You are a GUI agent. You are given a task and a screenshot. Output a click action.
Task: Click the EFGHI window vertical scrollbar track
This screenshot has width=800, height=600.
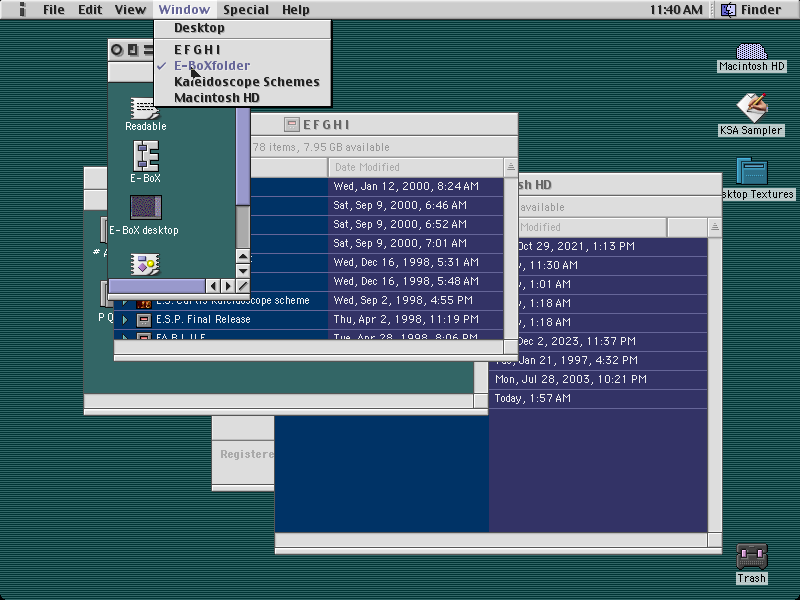[x=511, y=258]
